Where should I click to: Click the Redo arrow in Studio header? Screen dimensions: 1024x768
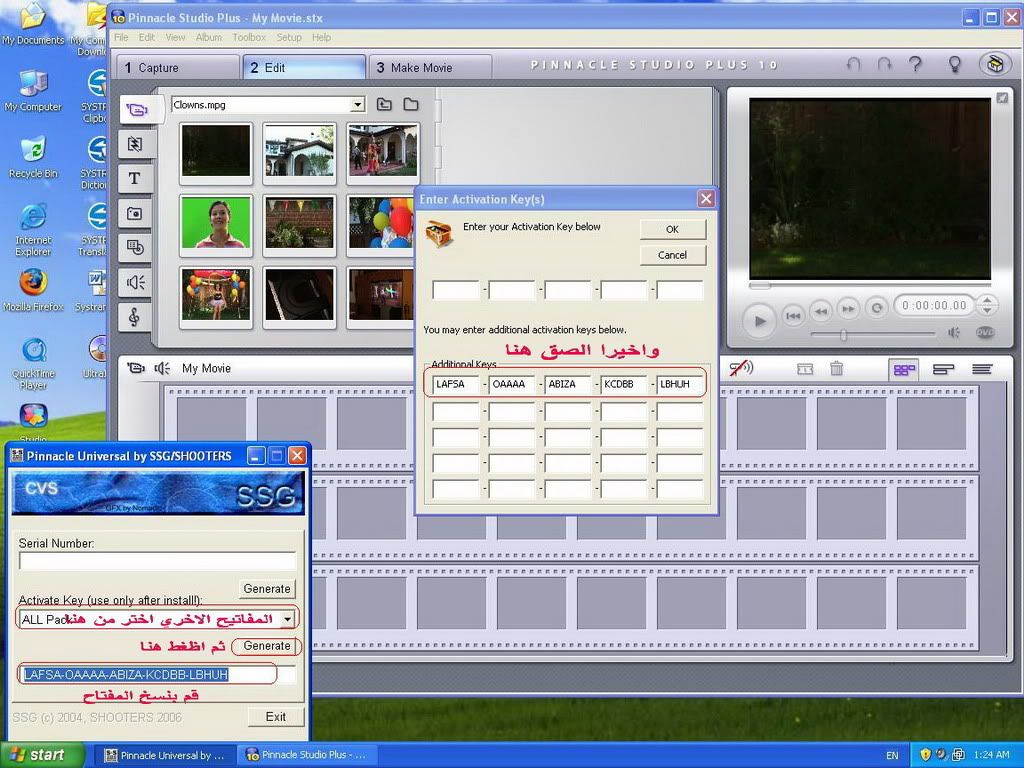[884, 65]
